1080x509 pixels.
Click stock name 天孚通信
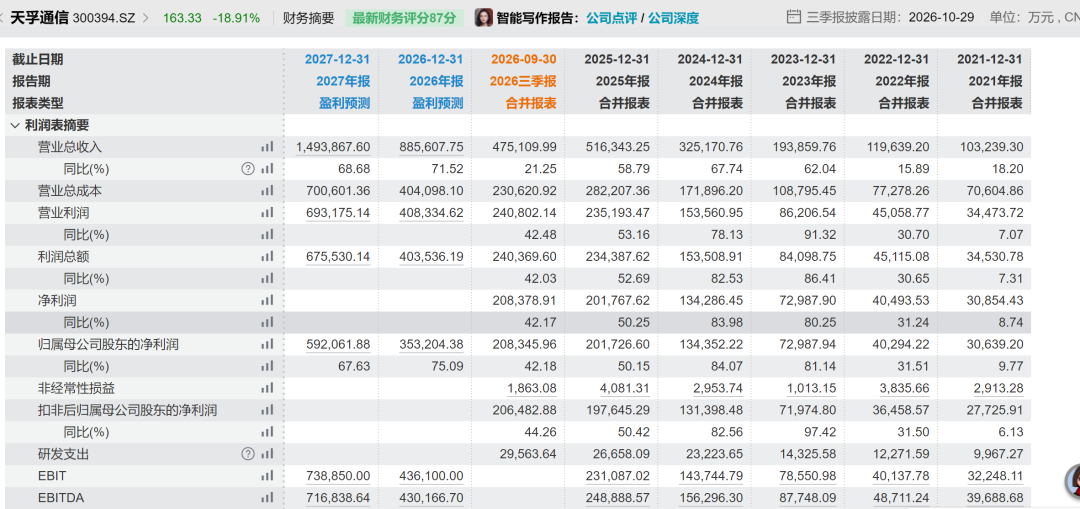click(39, 18)
